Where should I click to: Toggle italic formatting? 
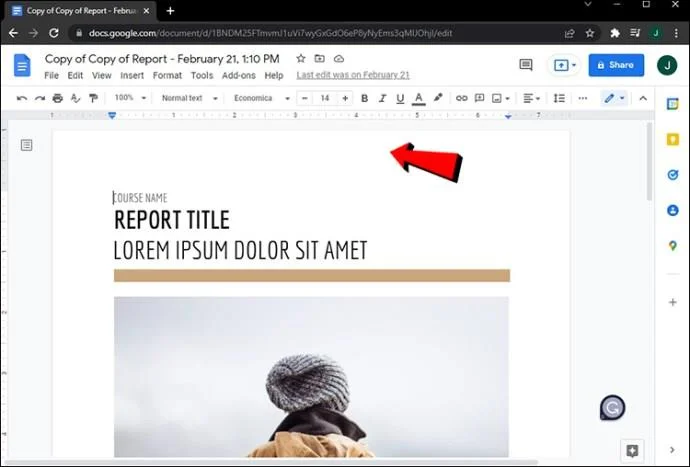[x=382, y=98]
